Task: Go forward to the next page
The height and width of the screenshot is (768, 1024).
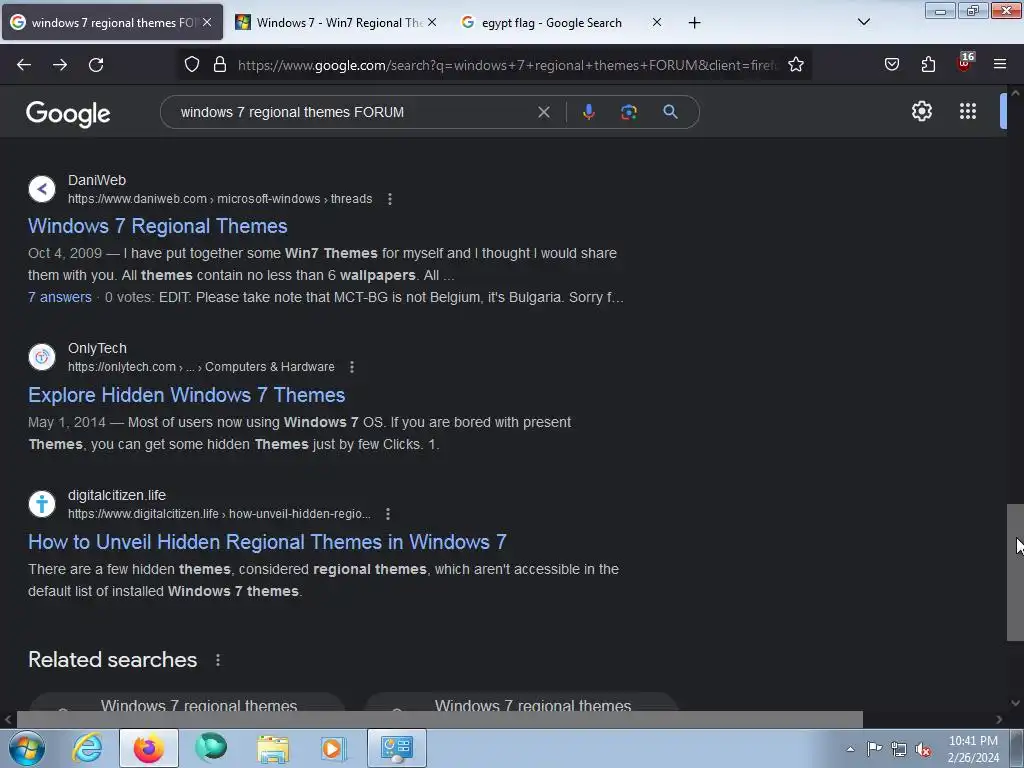Action: coord(60,65)
